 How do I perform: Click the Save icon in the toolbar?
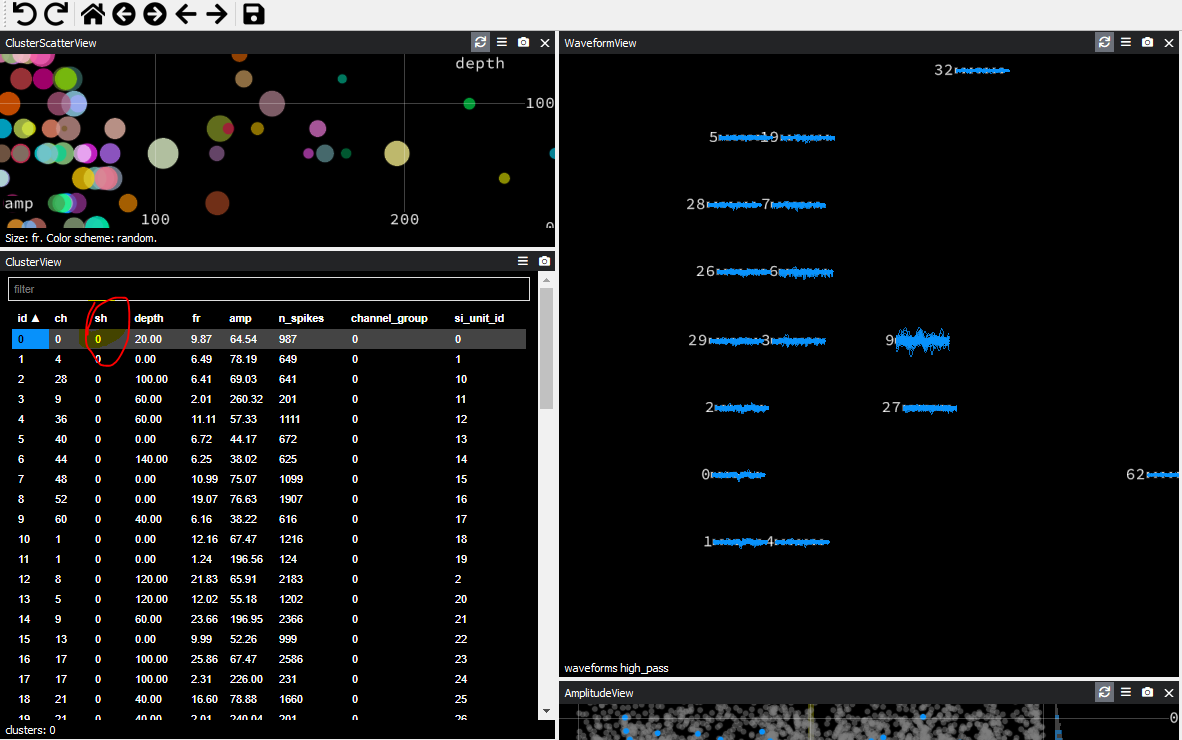[x=252, y=14]
